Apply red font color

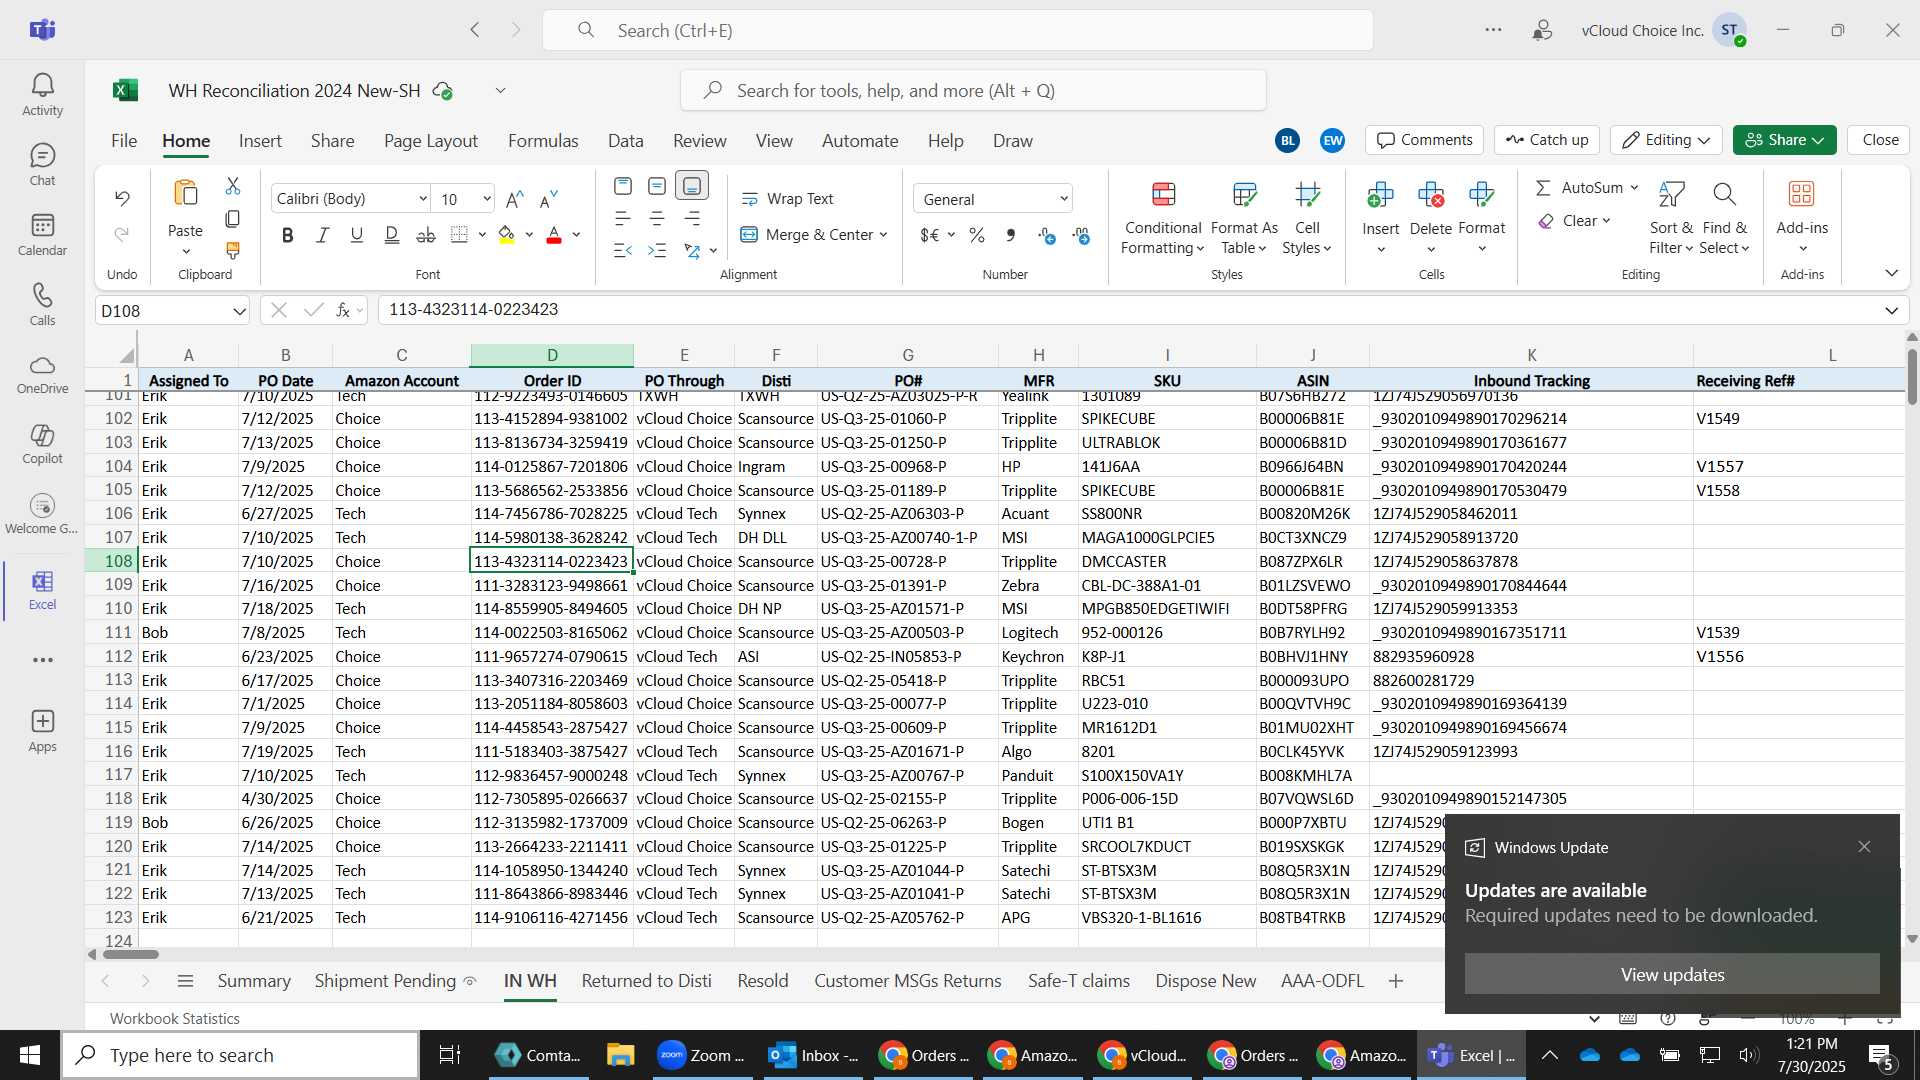554,235
